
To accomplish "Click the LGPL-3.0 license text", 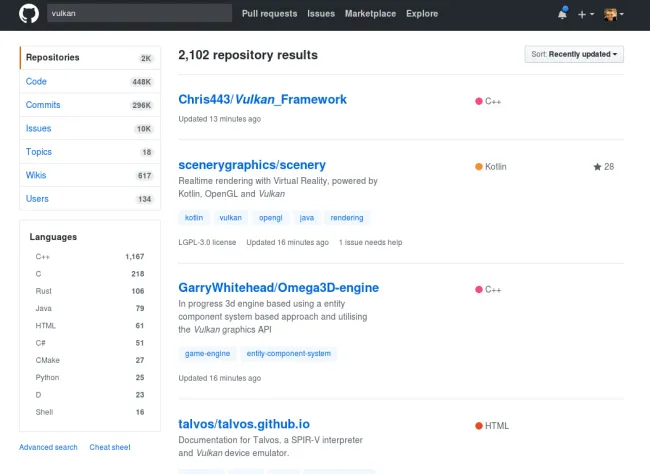I will click(x=207, y=242).
